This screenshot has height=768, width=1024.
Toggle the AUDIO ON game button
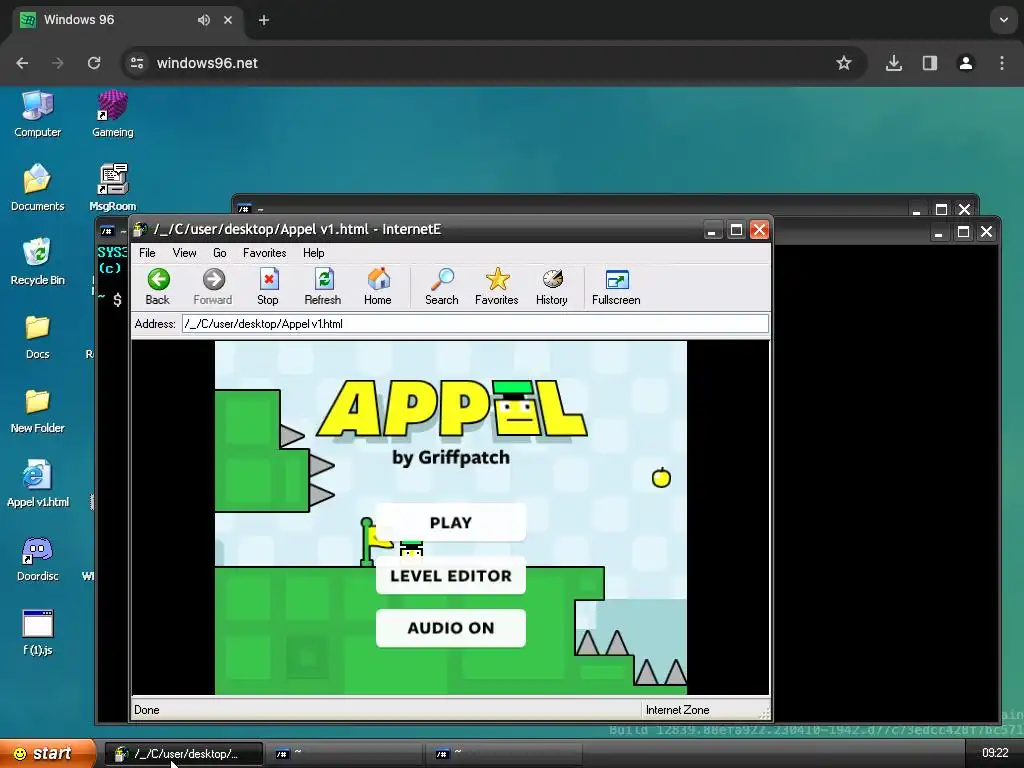click(x=451, y=628)
